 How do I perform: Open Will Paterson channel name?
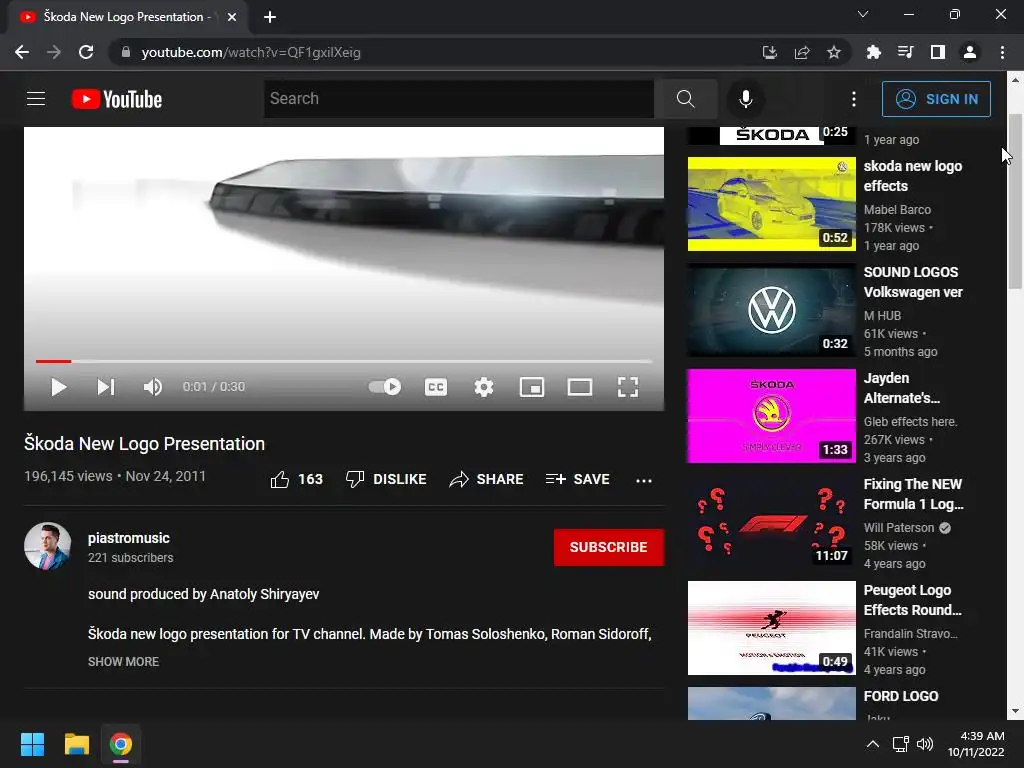pyautogui.click(x=899, y=528)
